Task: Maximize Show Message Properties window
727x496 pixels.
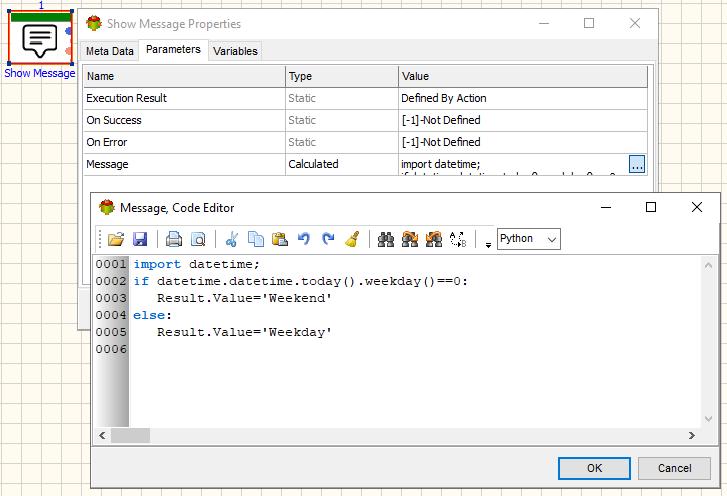Action: point(589,23)
